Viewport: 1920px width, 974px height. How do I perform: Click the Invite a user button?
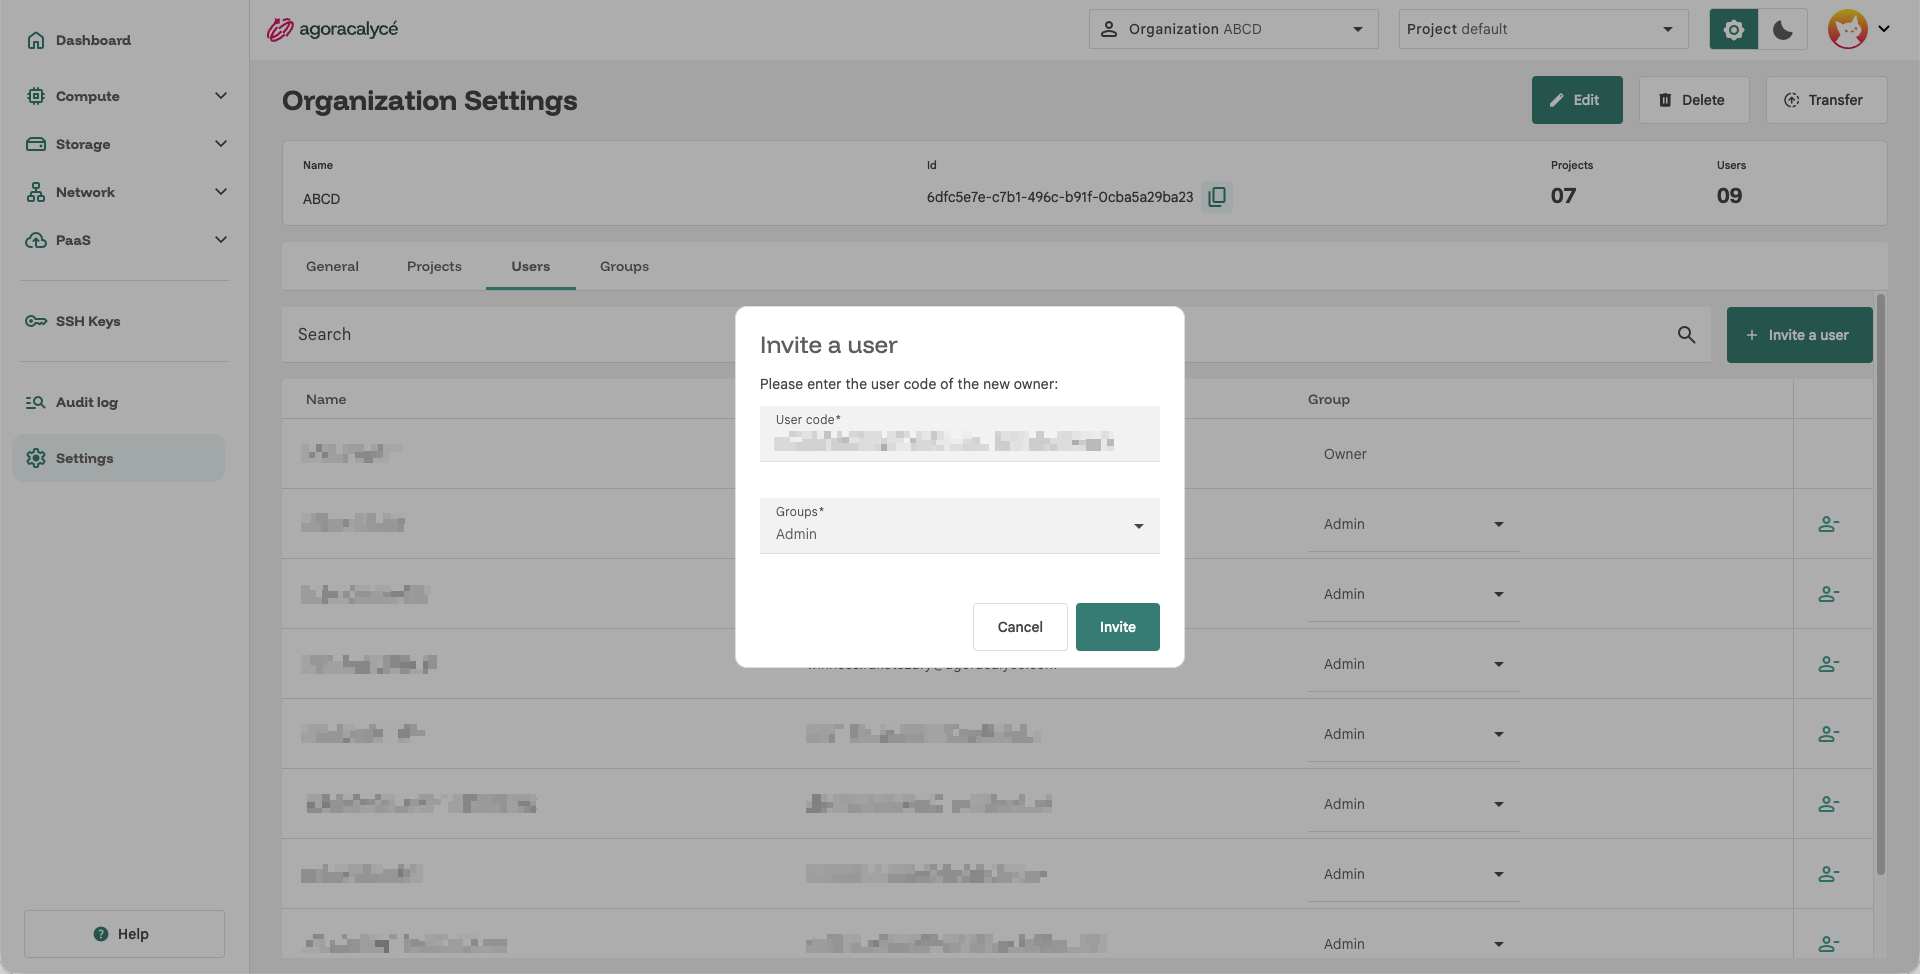pos(1799,335)
